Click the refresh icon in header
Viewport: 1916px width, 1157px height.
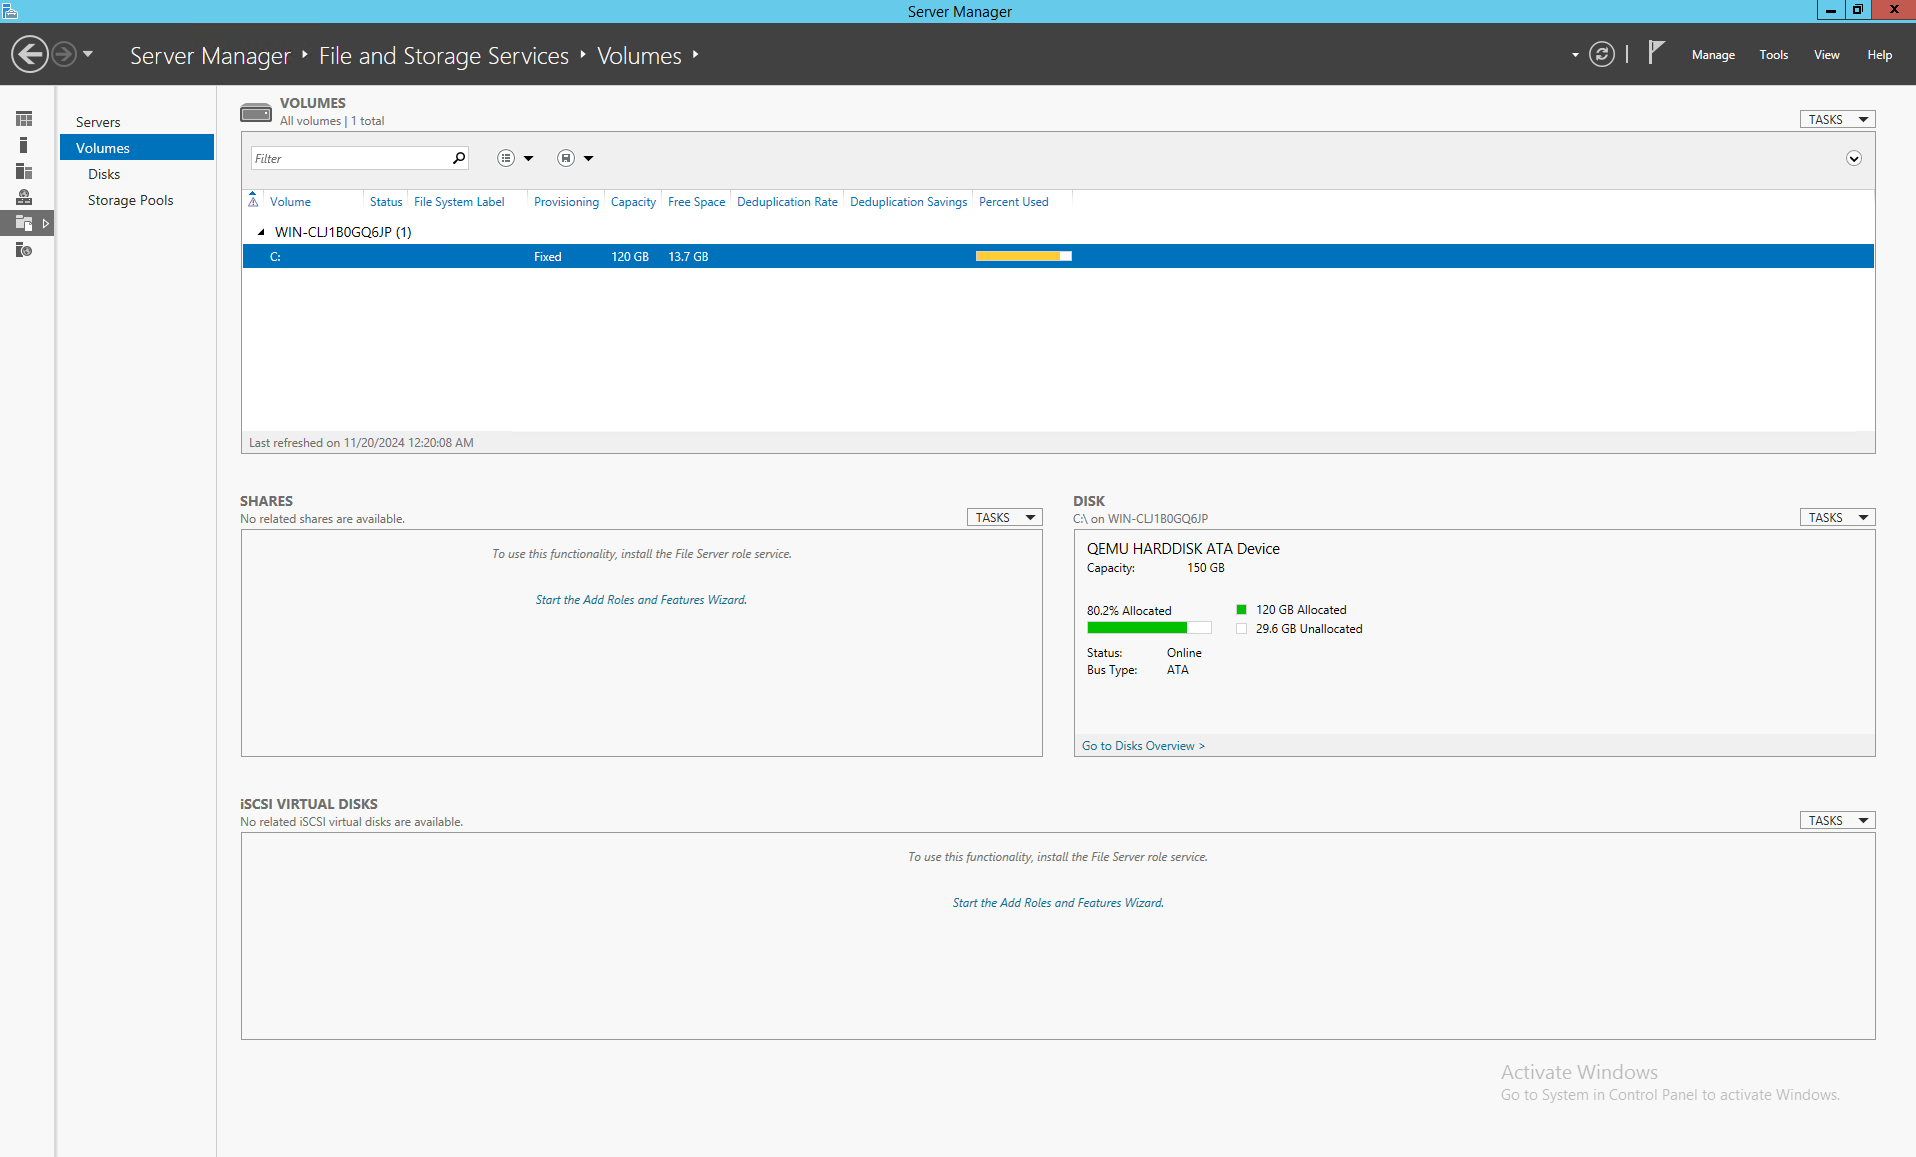(1602, 55)
